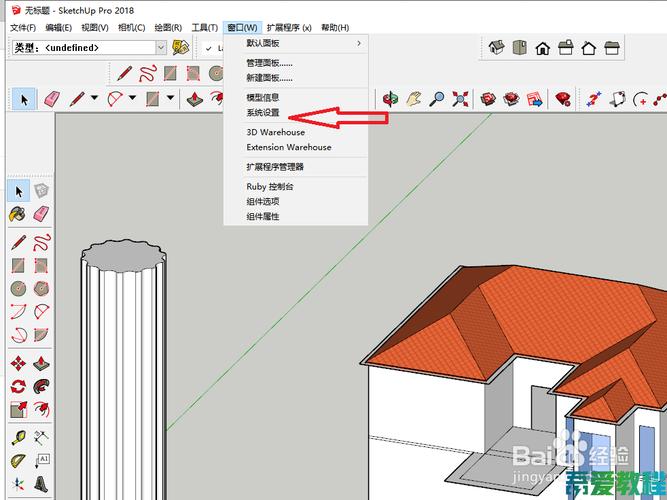The image size is (667, 500).
Task: Open the dropdown arrow beside the arc tool
Action: pos(133,98)
